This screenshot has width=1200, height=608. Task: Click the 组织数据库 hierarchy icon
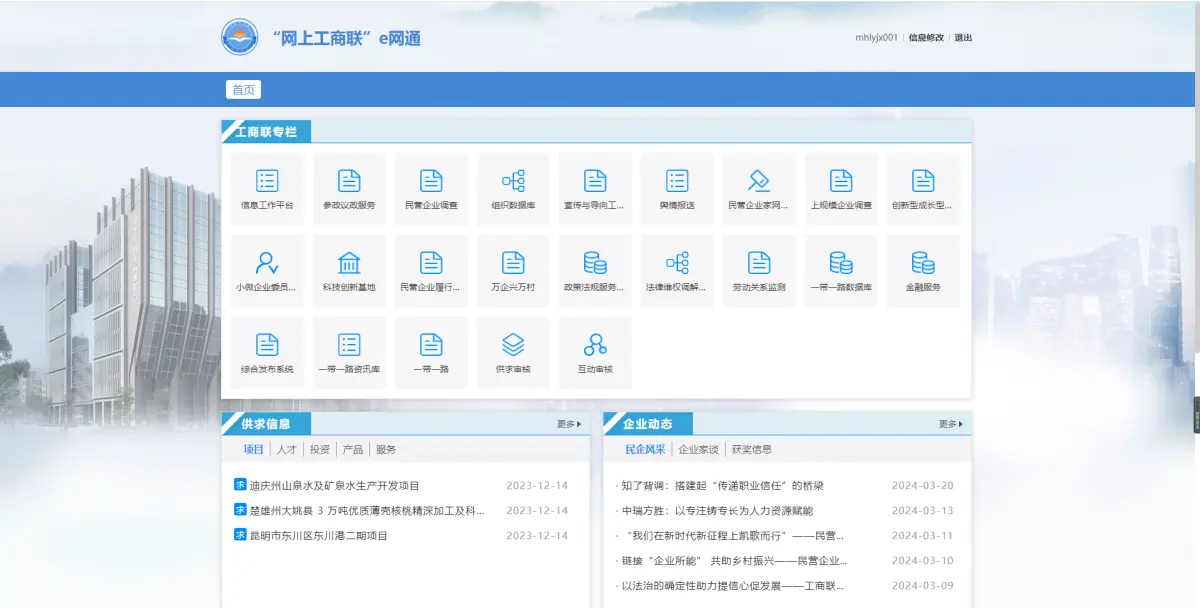(x=513, y=181)
